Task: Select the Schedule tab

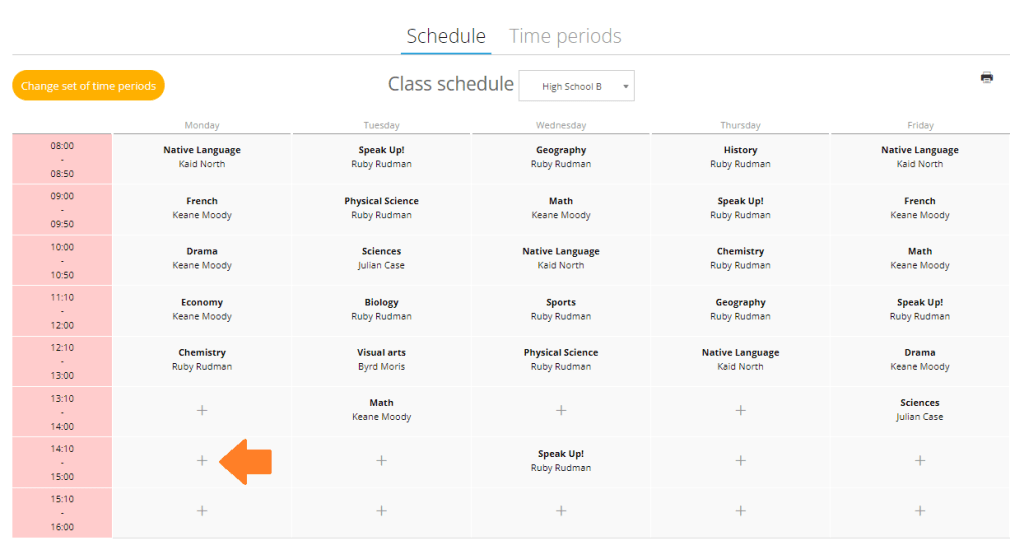Action: click(x=446, y=36)
